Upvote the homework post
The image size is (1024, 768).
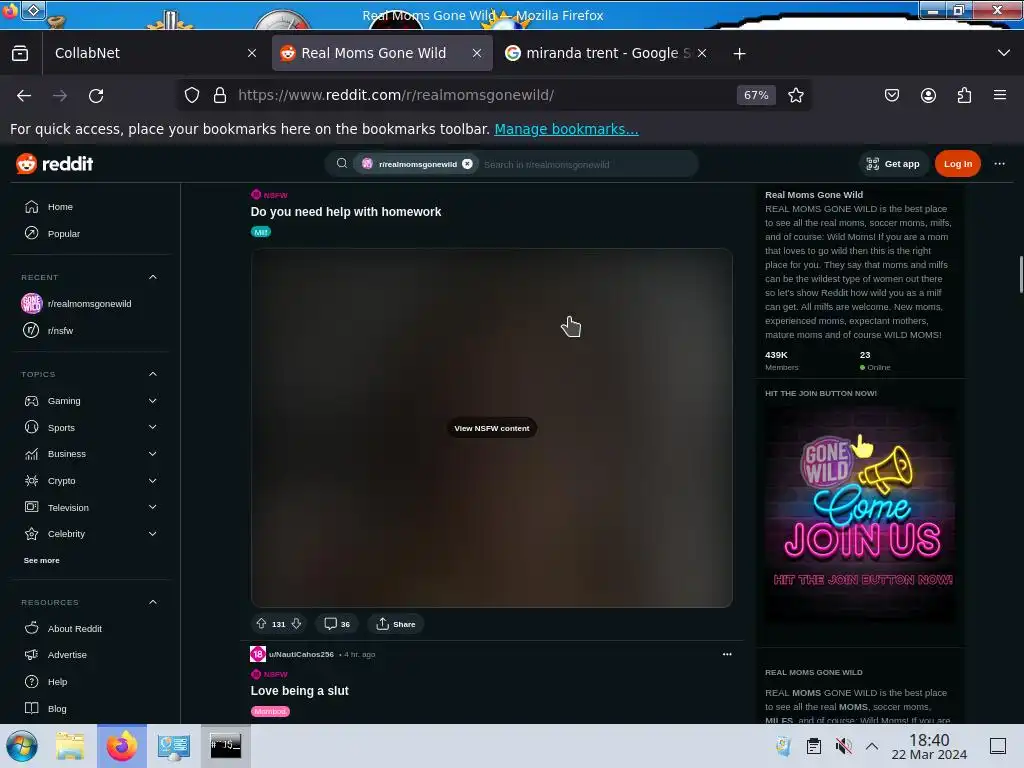coord(261,624)
